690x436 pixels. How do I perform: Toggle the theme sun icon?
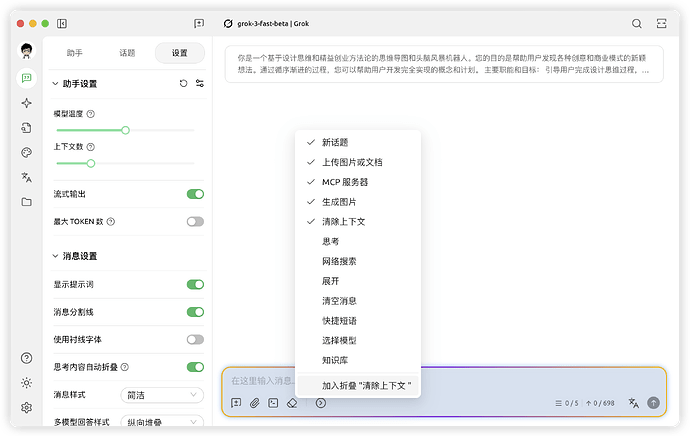tap(26, 383)
